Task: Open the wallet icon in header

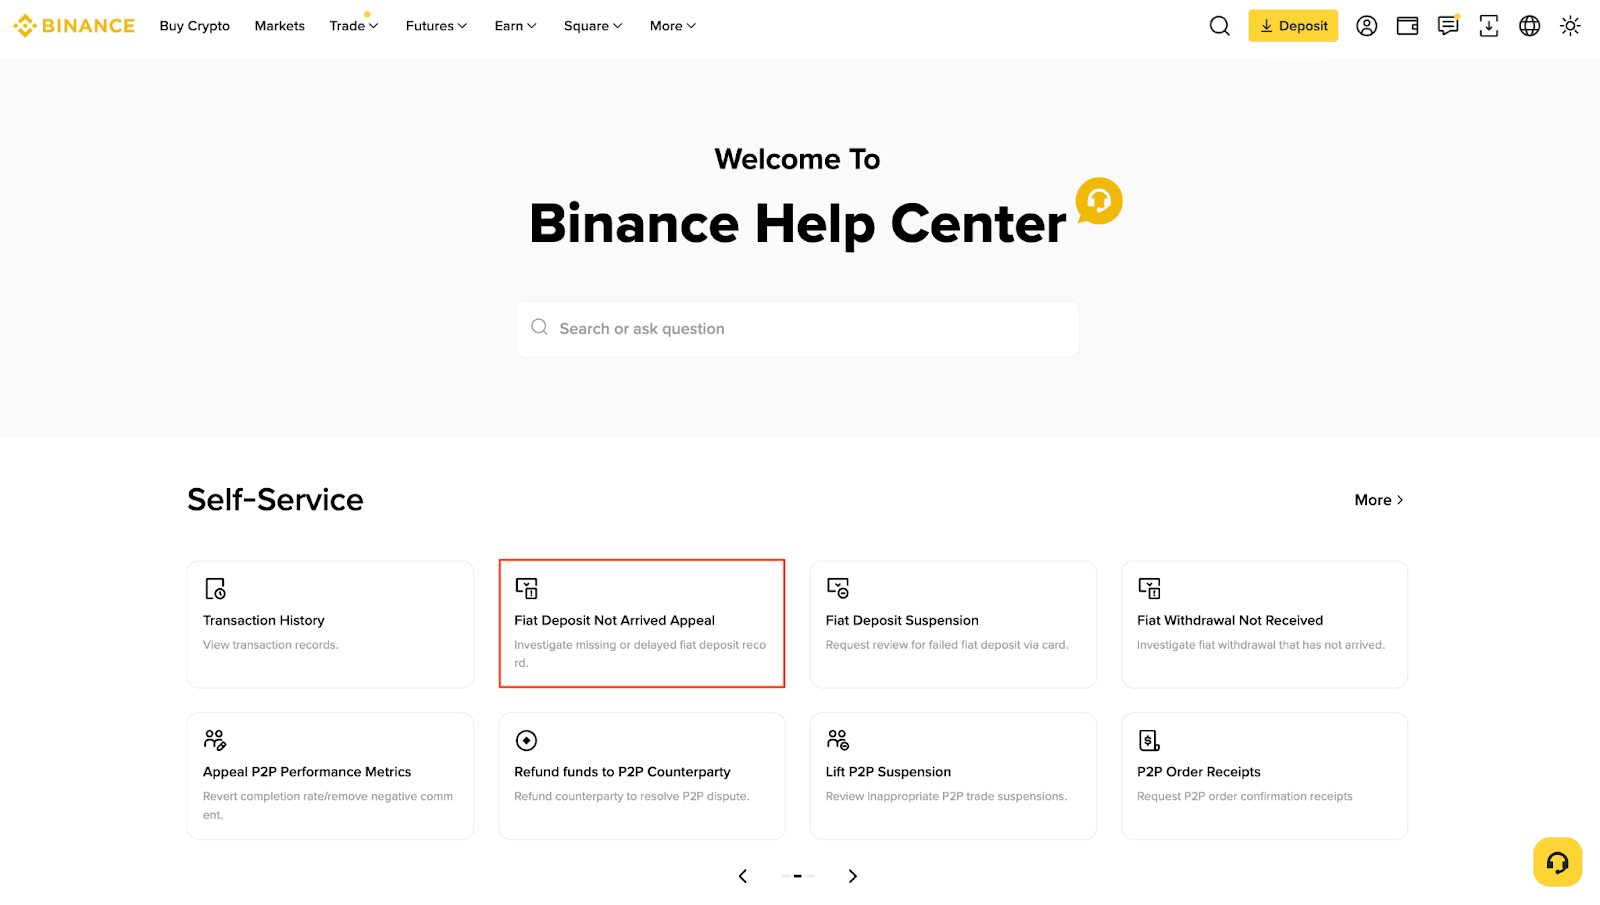Action: coord(1407,26)
